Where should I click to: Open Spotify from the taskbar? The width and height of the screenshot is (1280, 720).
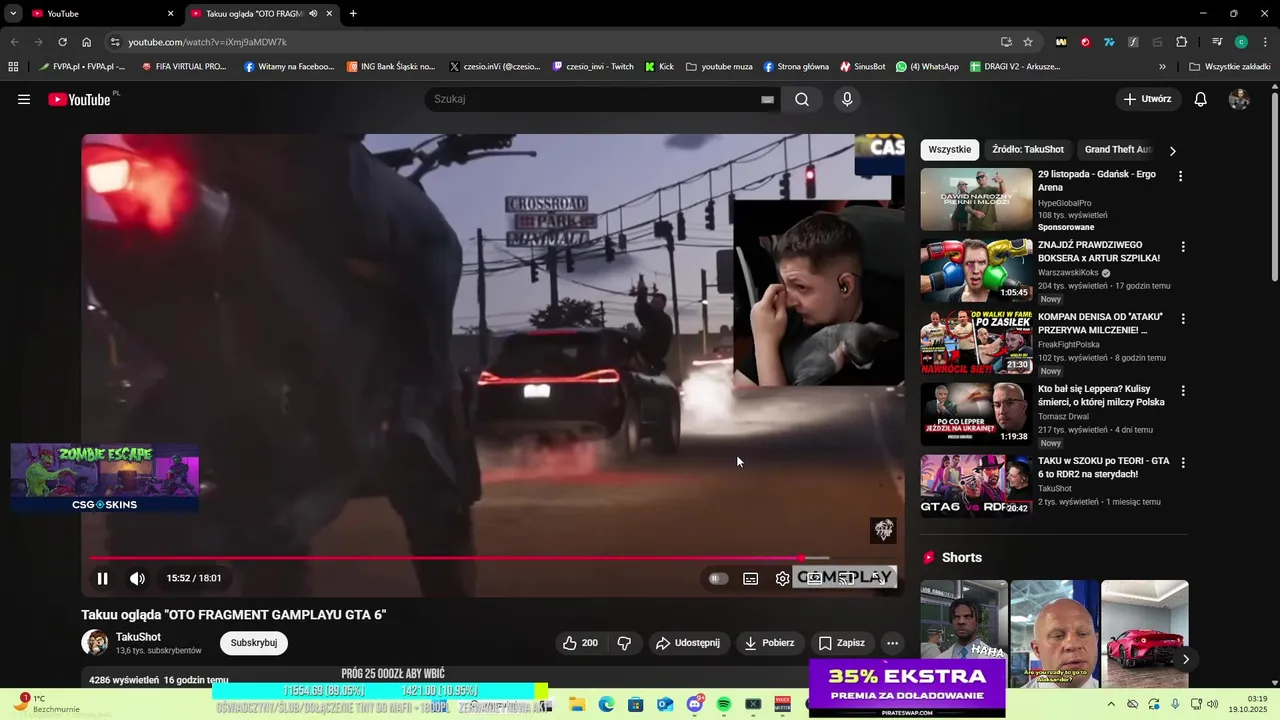click(x=724, y=704)
